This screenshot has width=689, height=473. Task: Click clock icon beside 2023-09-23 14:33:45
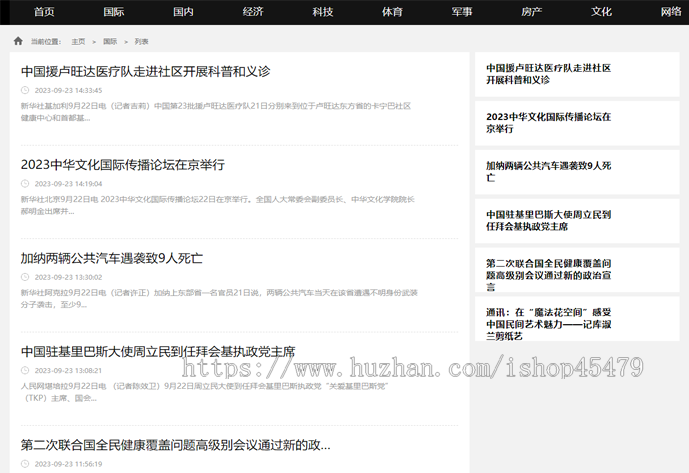25,90
